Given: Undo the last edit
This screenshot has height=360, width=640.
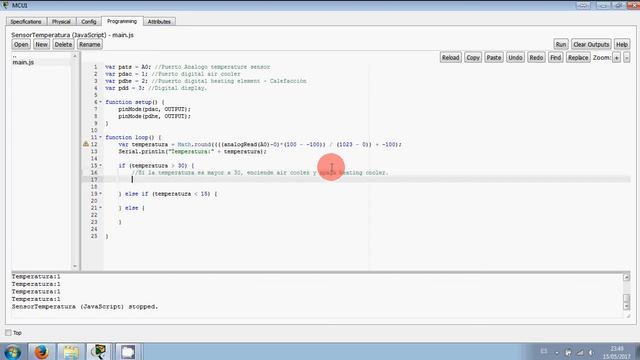Looking at the screenshot, I should pos(516,58).
